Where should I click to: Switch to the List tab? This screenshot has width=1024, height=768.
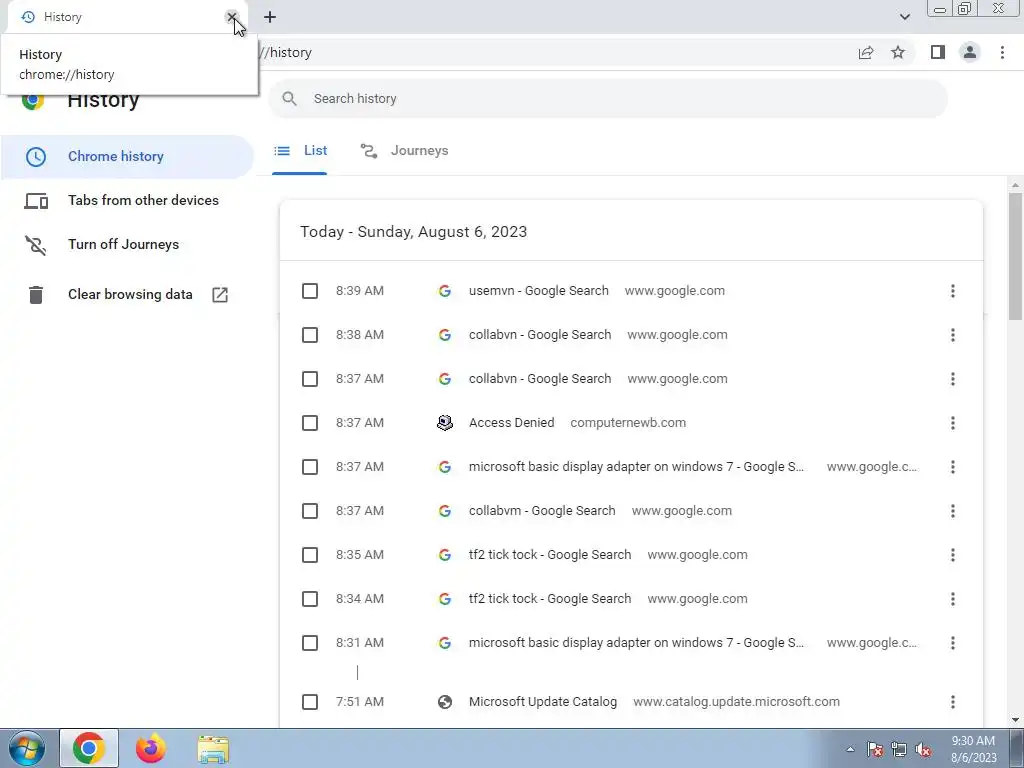300,151
